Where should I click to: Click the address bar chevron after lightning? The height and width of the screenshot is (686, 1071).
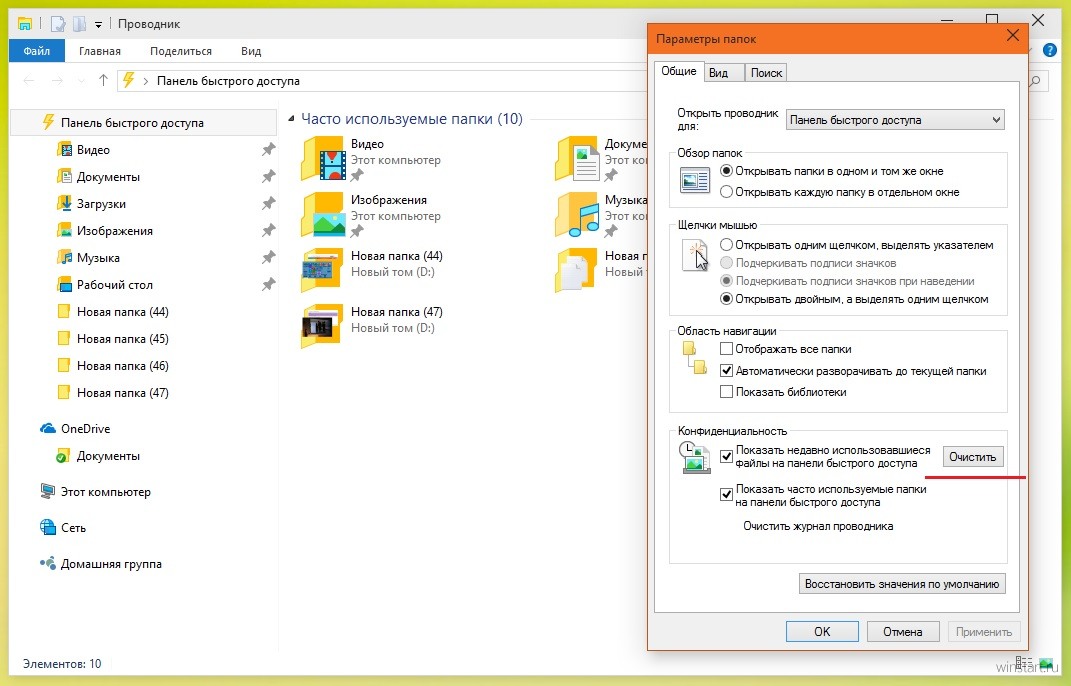(x=145, y=81)
